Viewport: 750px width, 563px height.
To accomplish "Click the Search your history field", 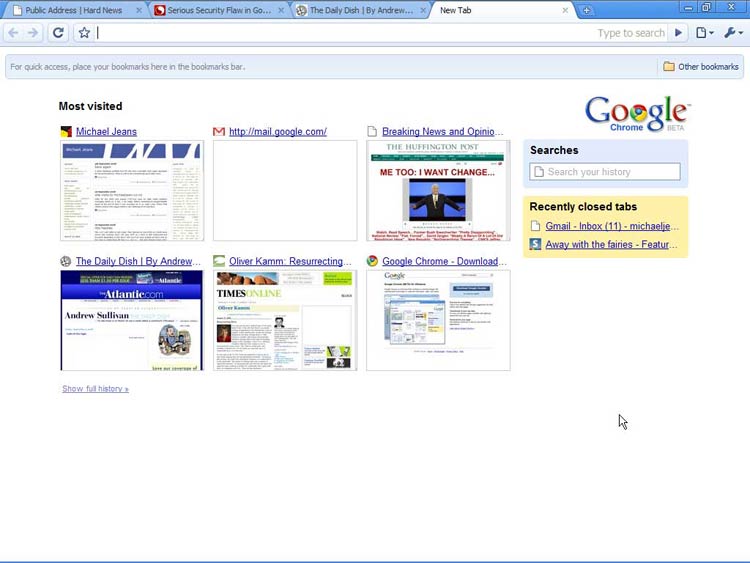I will tap(605, 172).
